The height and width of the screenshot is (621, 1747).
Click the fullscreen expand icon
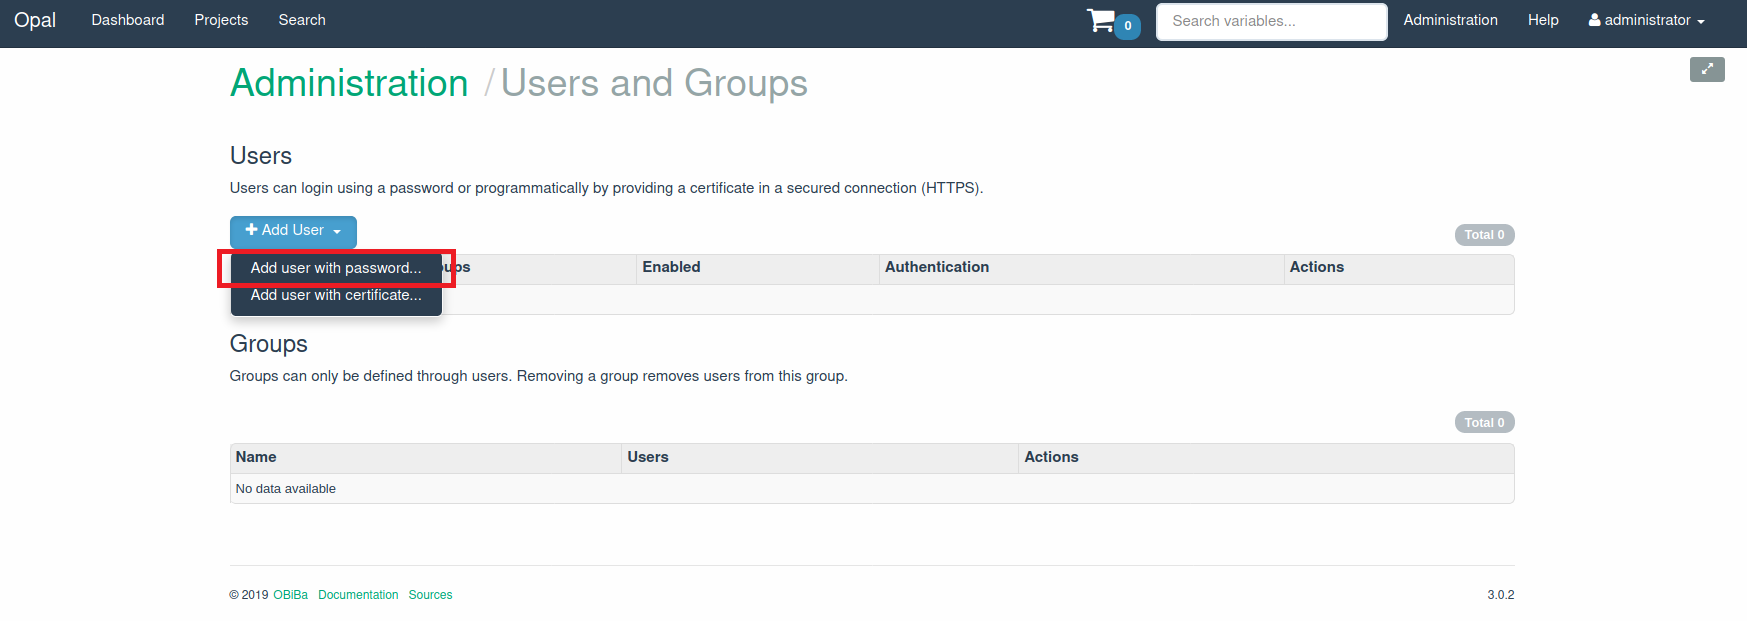(1706, 69)
